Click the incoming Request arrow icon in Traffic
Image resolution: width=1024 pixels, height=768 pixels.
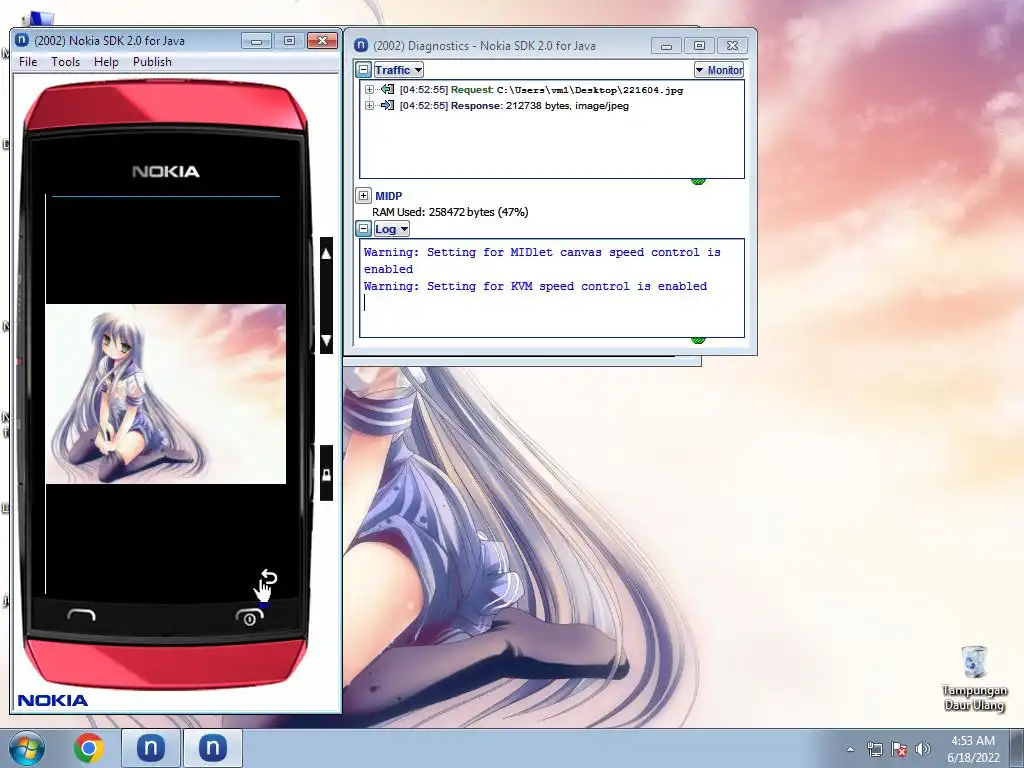click(387, 89)
